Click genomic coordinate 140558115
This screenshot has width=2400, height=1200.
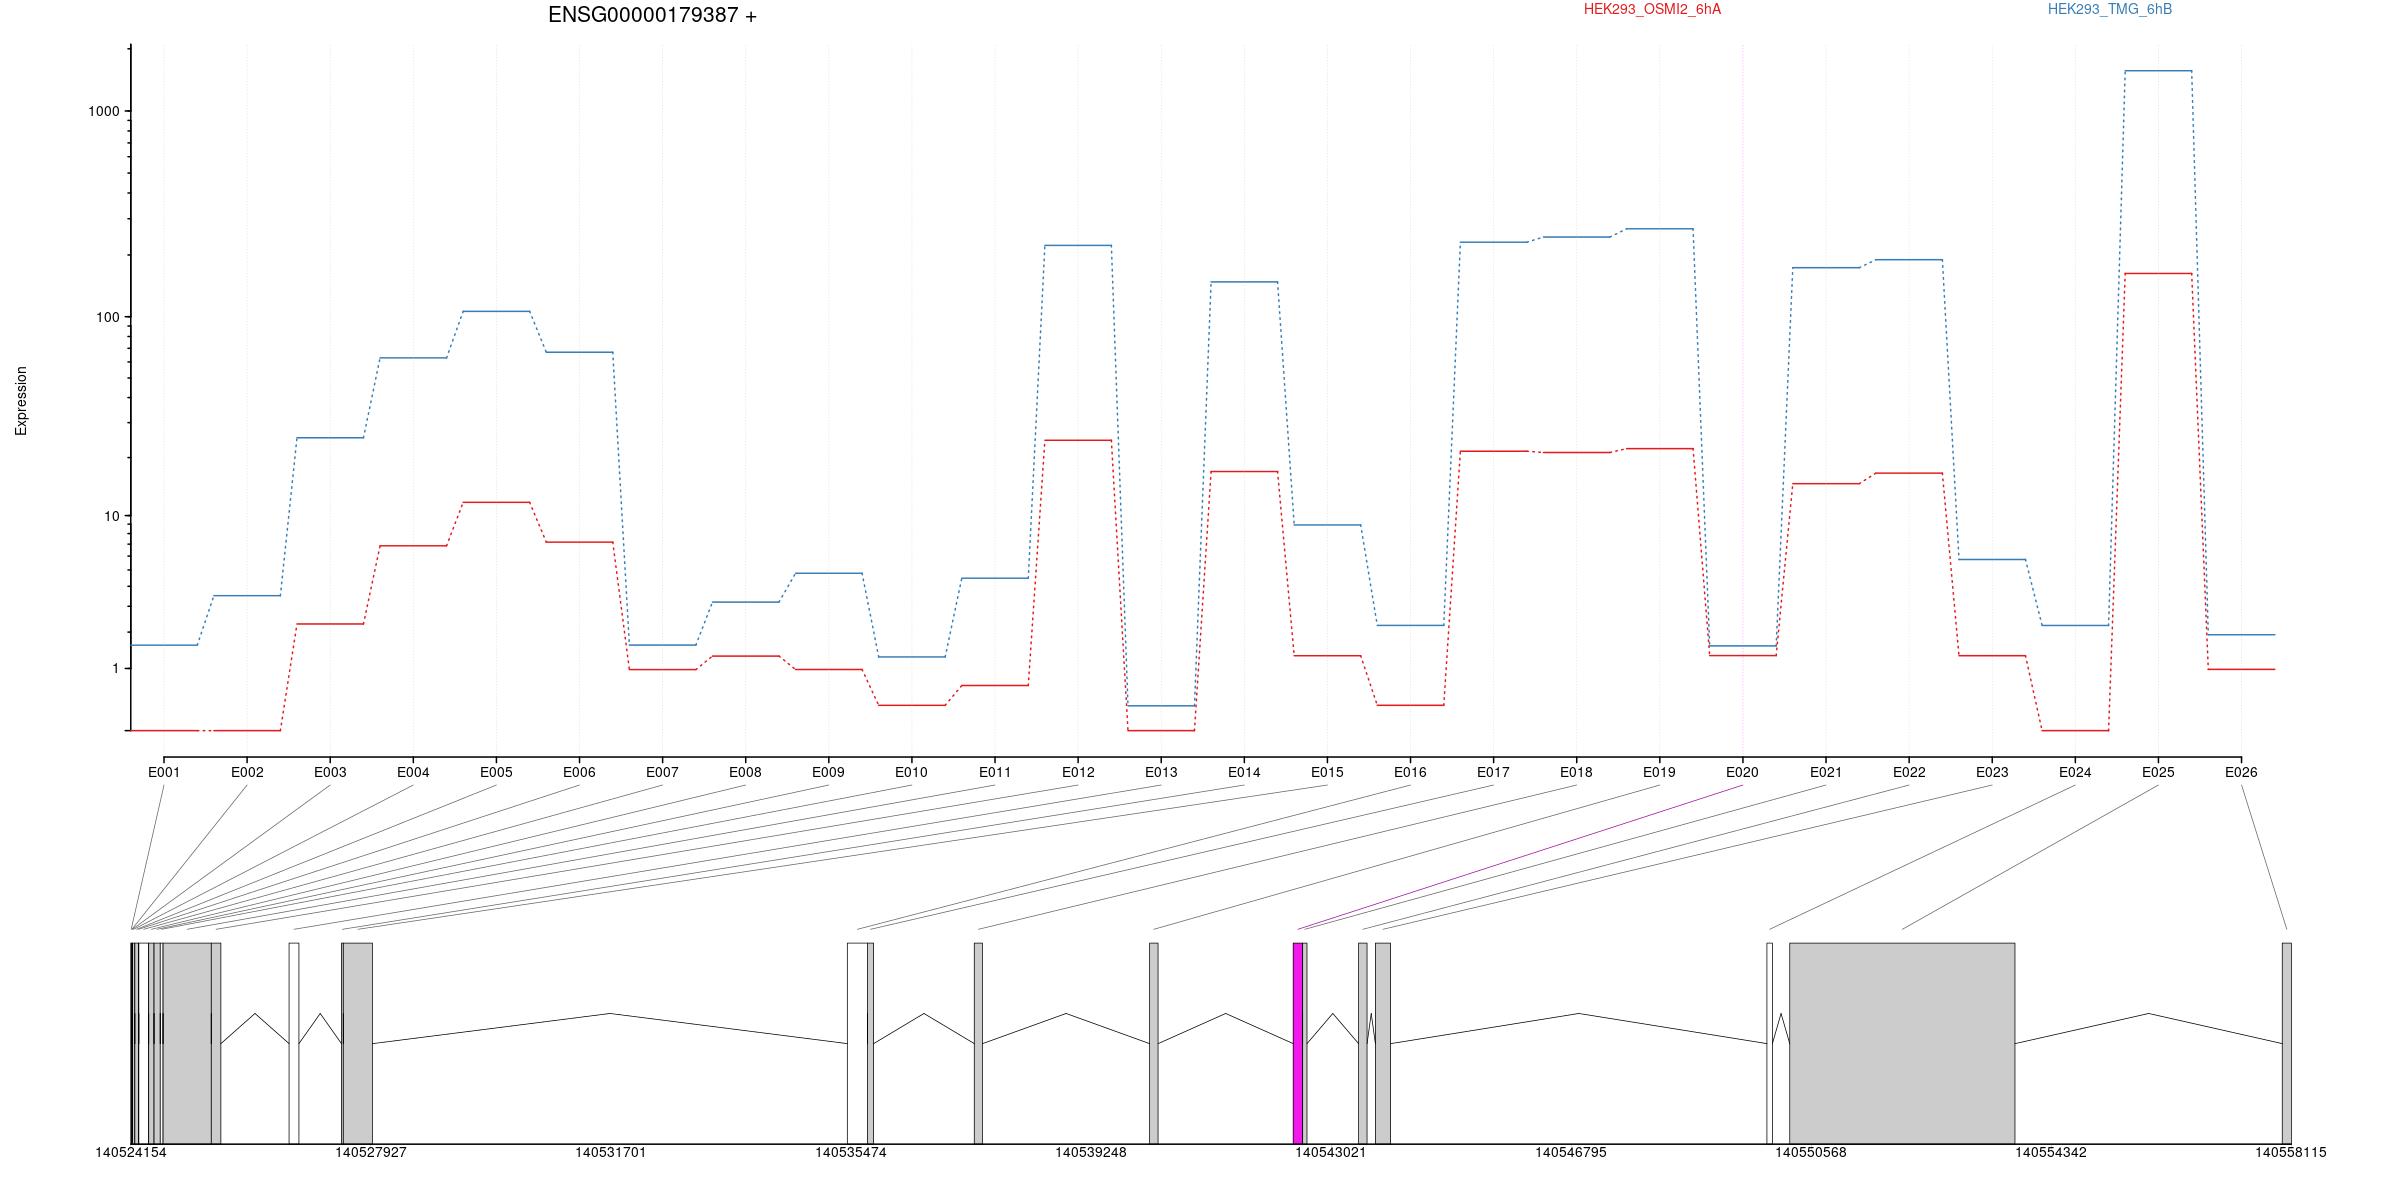2291,1152
